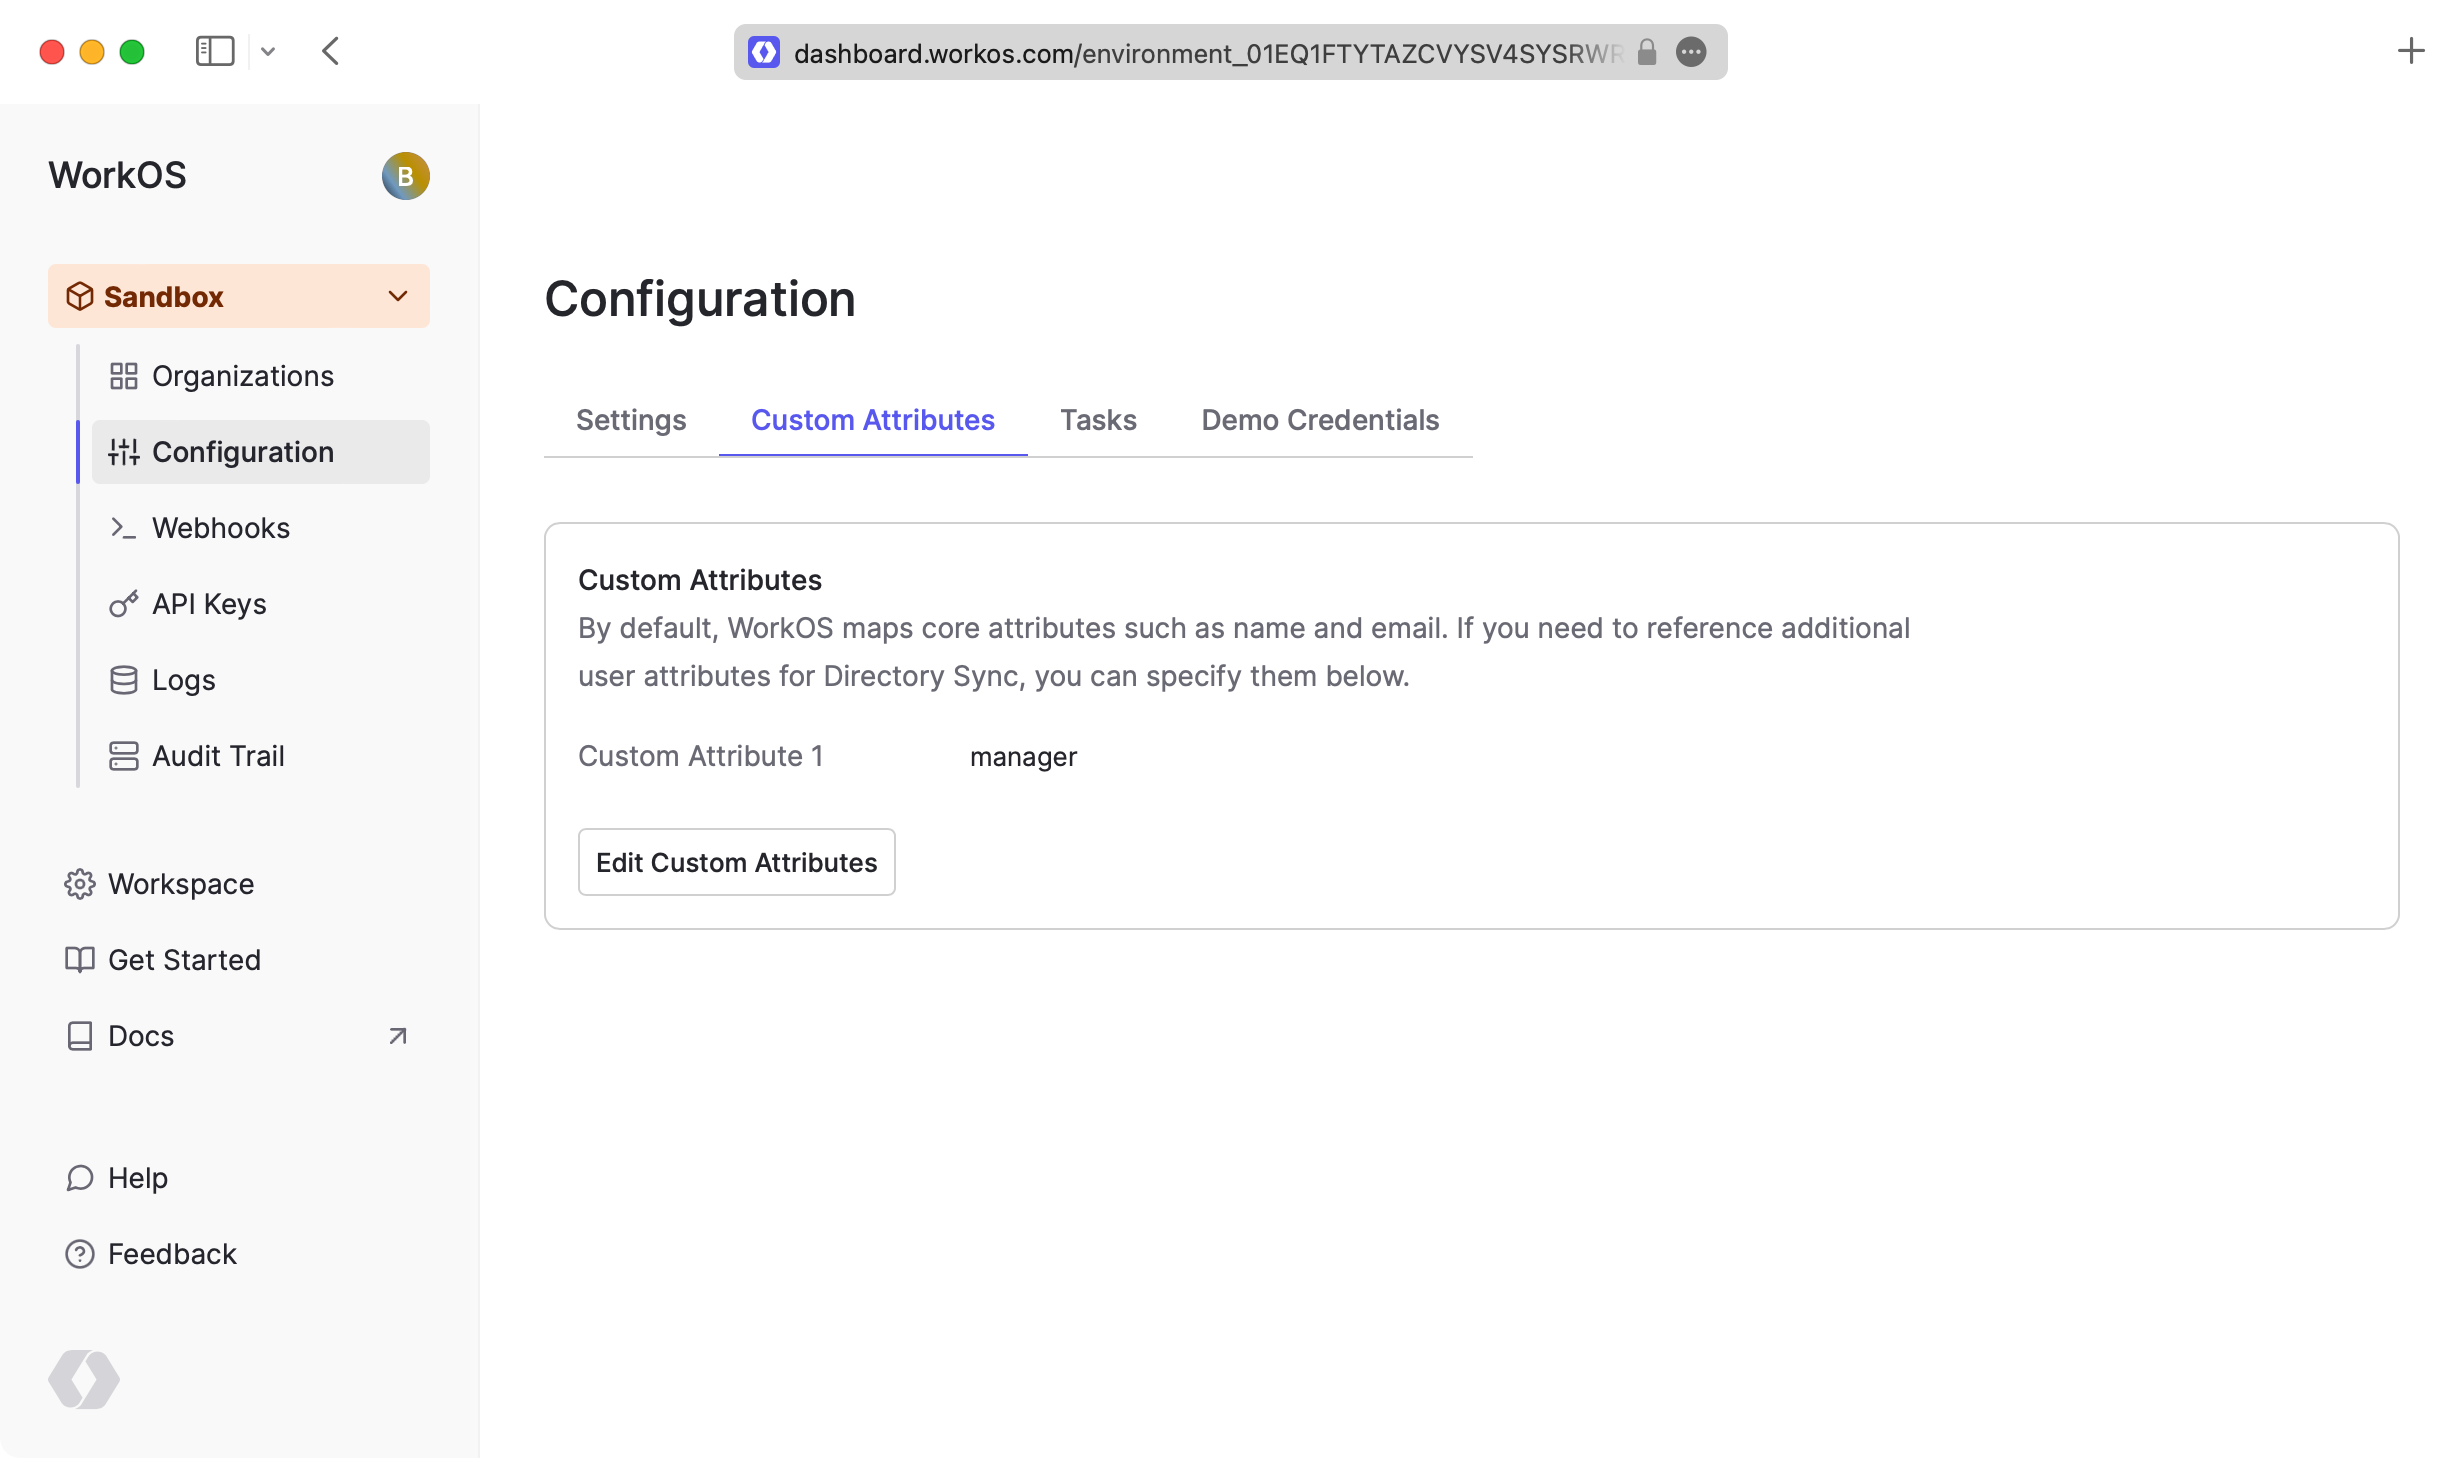
Task: Click the Get Started book icon
Action: pos(79,960)
